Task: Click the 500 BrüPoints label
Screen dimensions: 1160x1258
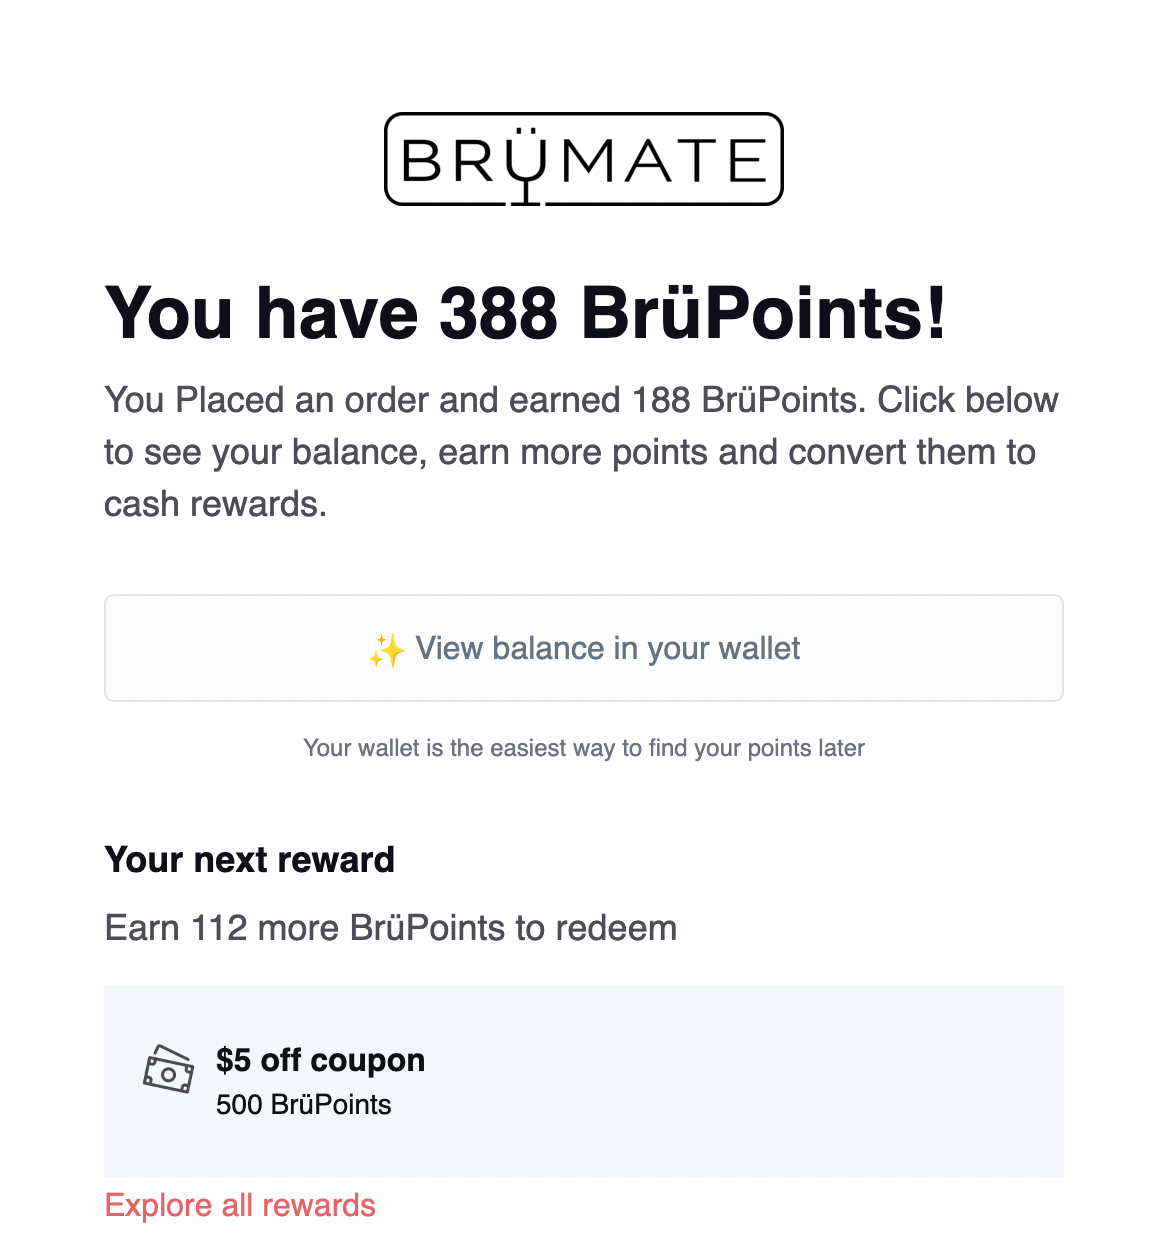Action: pyautogui.click(x=304, y=1106)
